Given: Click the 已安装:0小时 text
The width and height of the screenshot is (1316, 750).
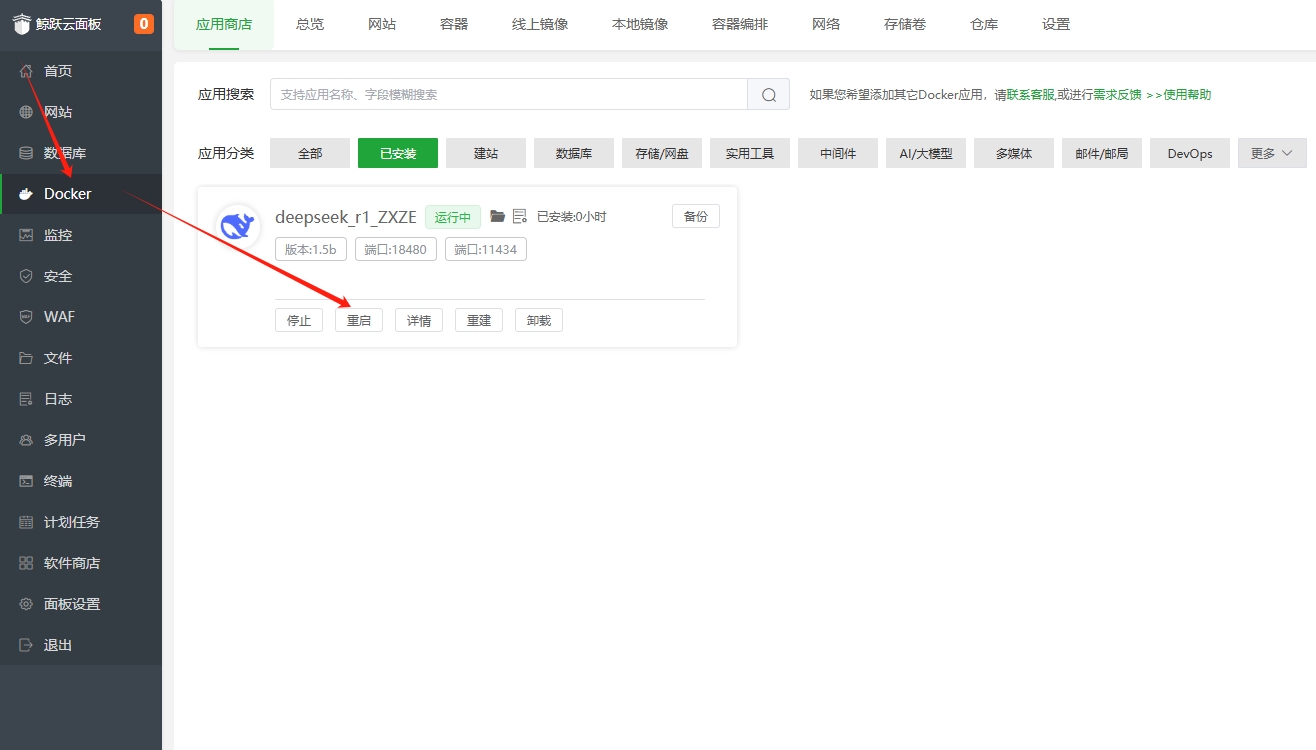Looking at the screenshot, I should (572, 216).
